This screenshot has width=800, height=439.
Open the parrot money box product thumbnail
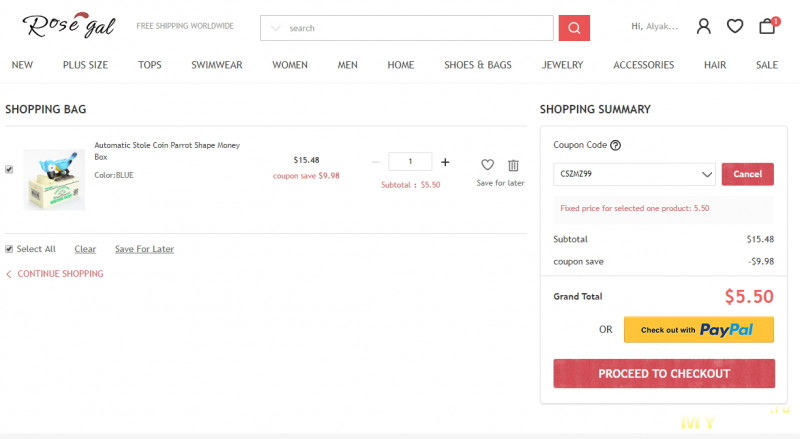click(54, 179)
